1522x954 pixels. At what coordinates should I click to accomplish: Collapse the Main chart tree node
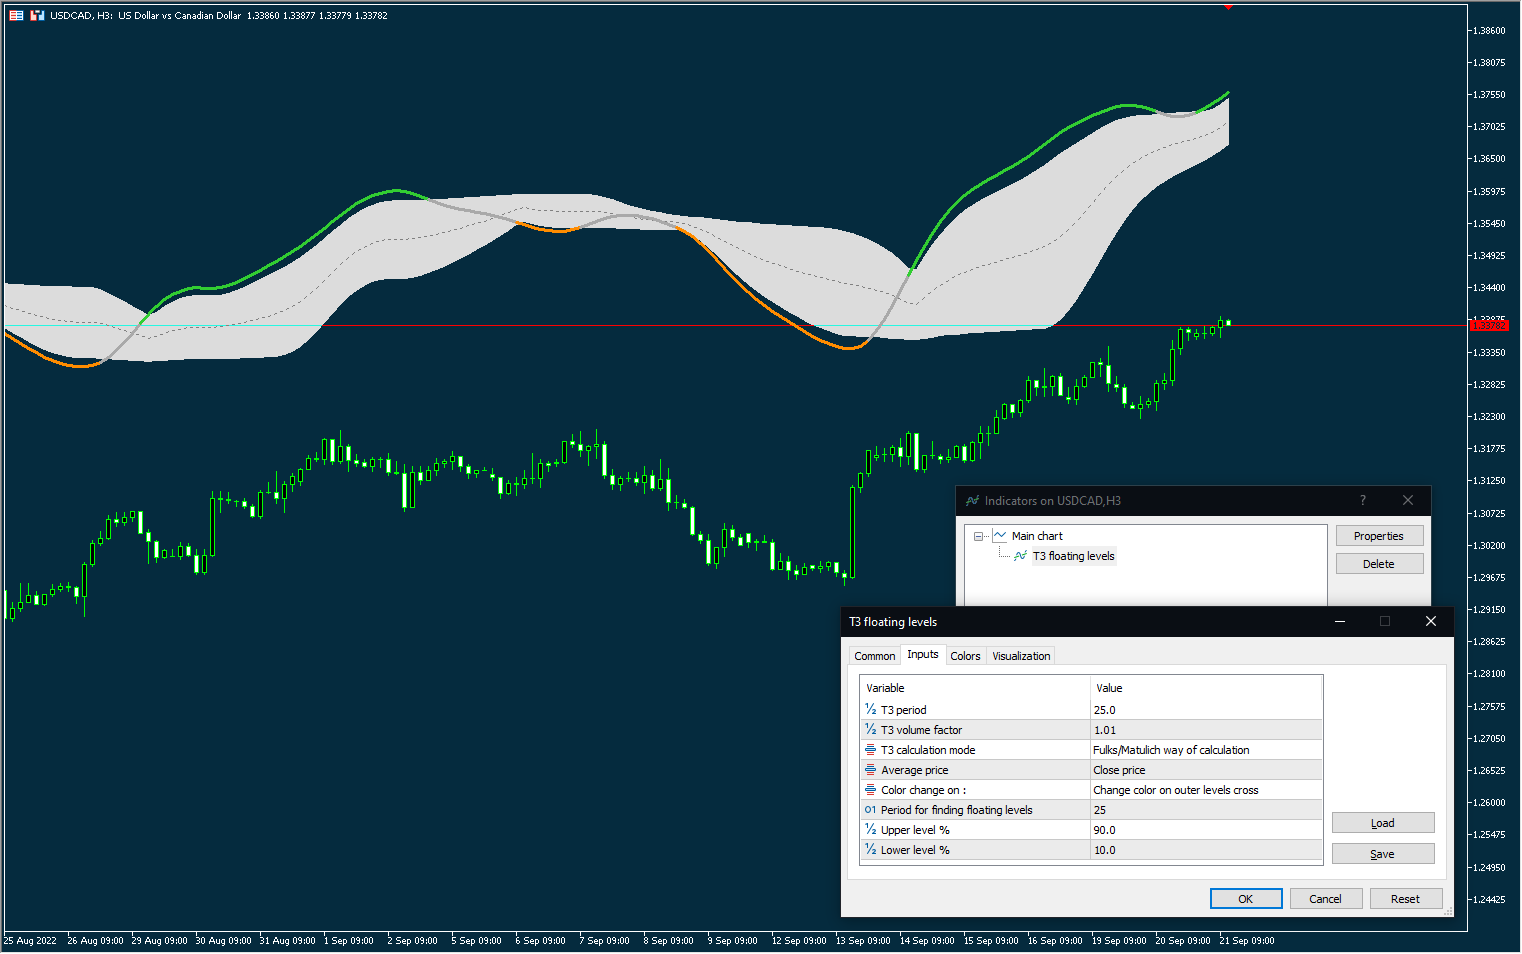pos(978,535)
